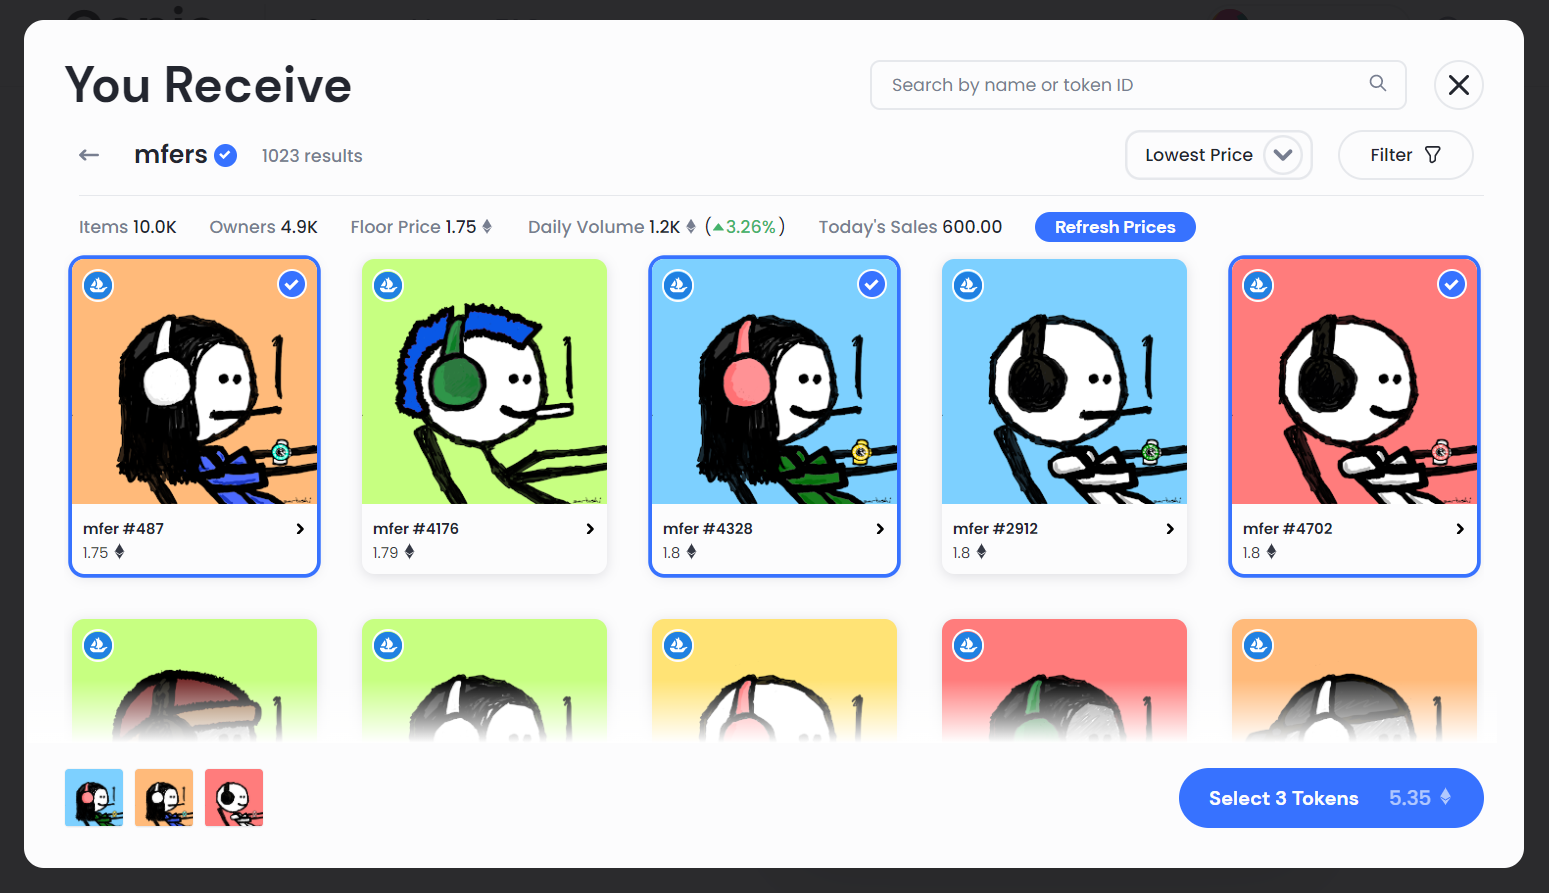Click the OpenSea badge on mfer #4176
This screenshot has width=1549, height=893.
(x=388, y=286)
